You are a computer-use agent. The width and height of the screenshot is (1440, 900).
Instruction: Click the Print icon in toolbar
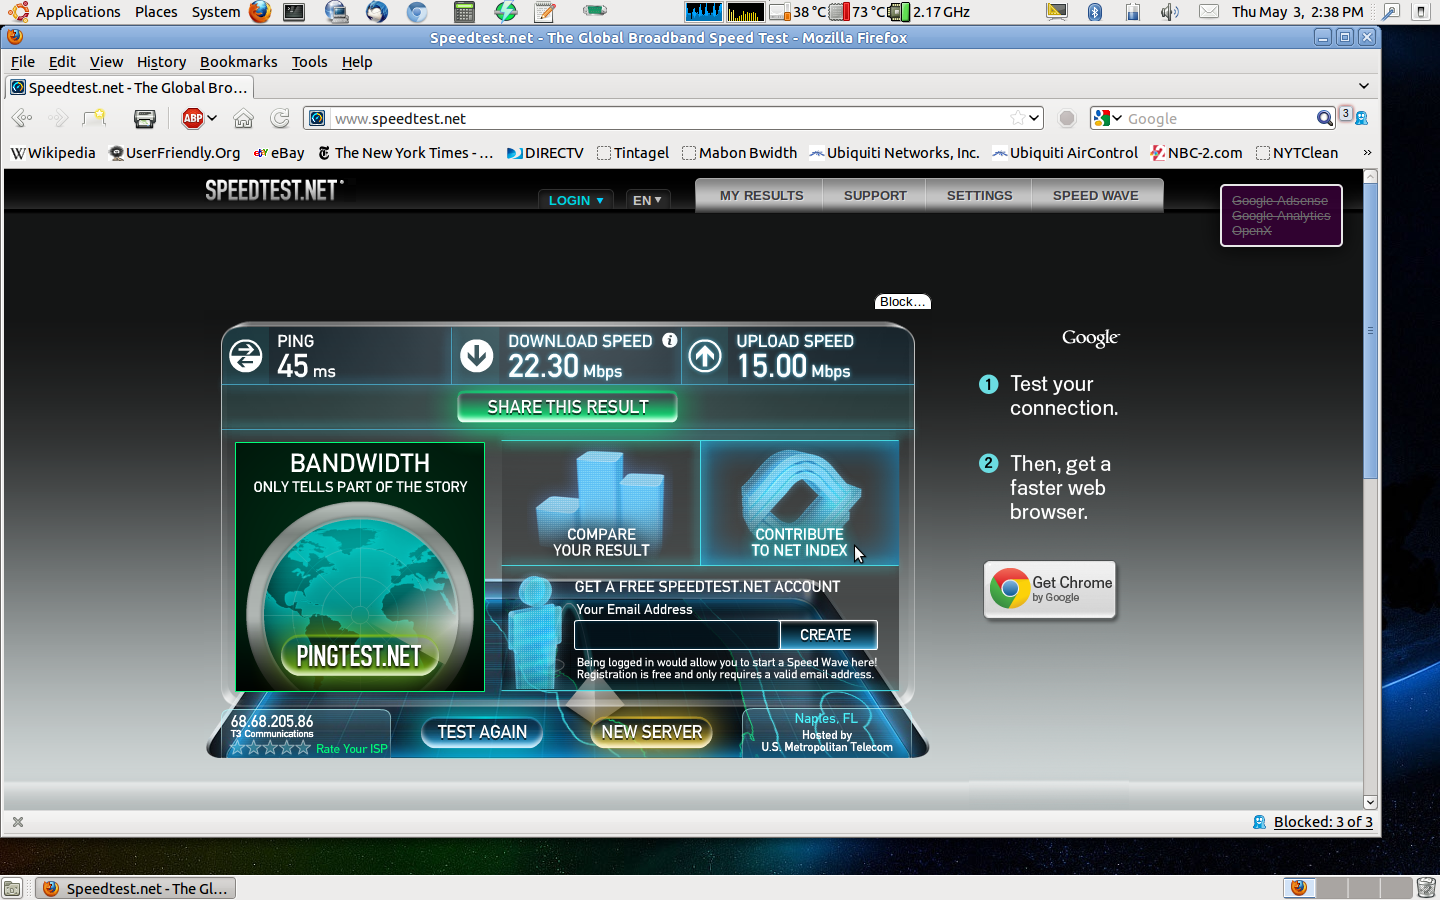145,118
